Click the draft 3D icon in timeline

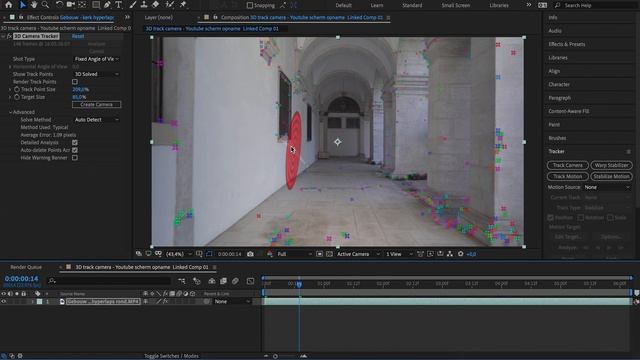pyautogui.click(x=197, y=281)
